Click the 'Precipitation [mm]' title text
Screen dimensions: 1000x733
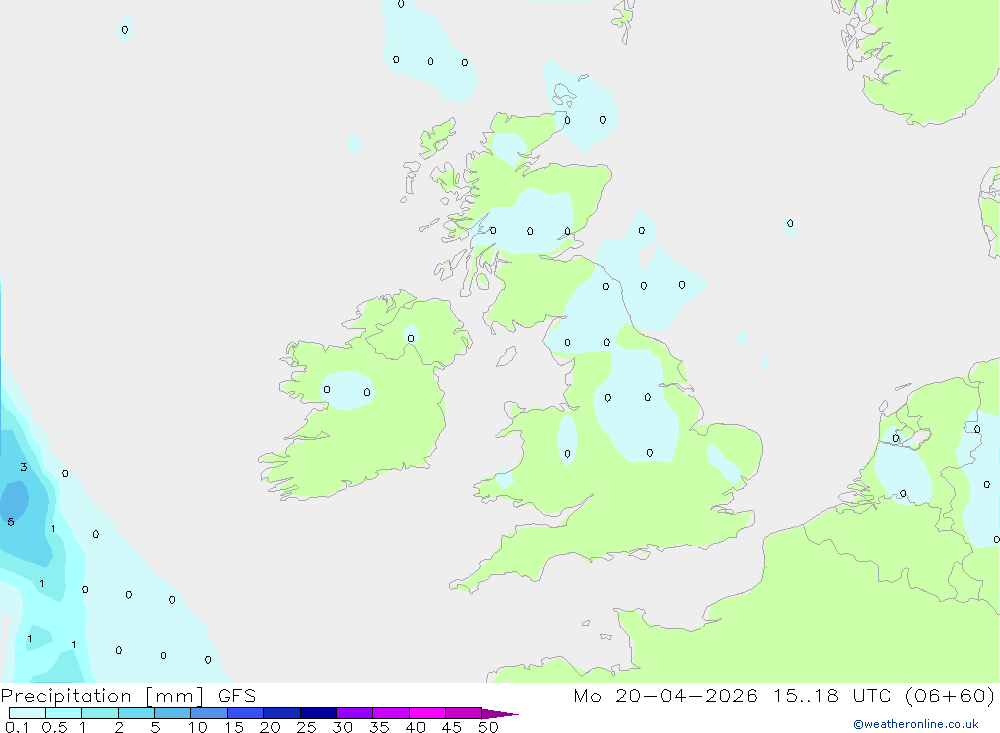click(x=102, y=695)
